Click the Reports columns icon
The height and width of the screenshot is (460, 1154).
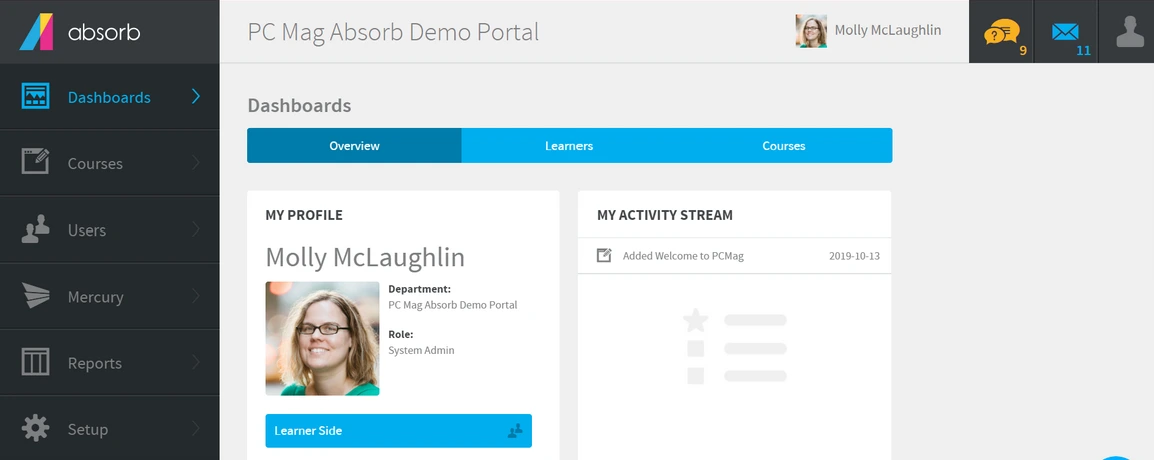click(x=35, y=362)
